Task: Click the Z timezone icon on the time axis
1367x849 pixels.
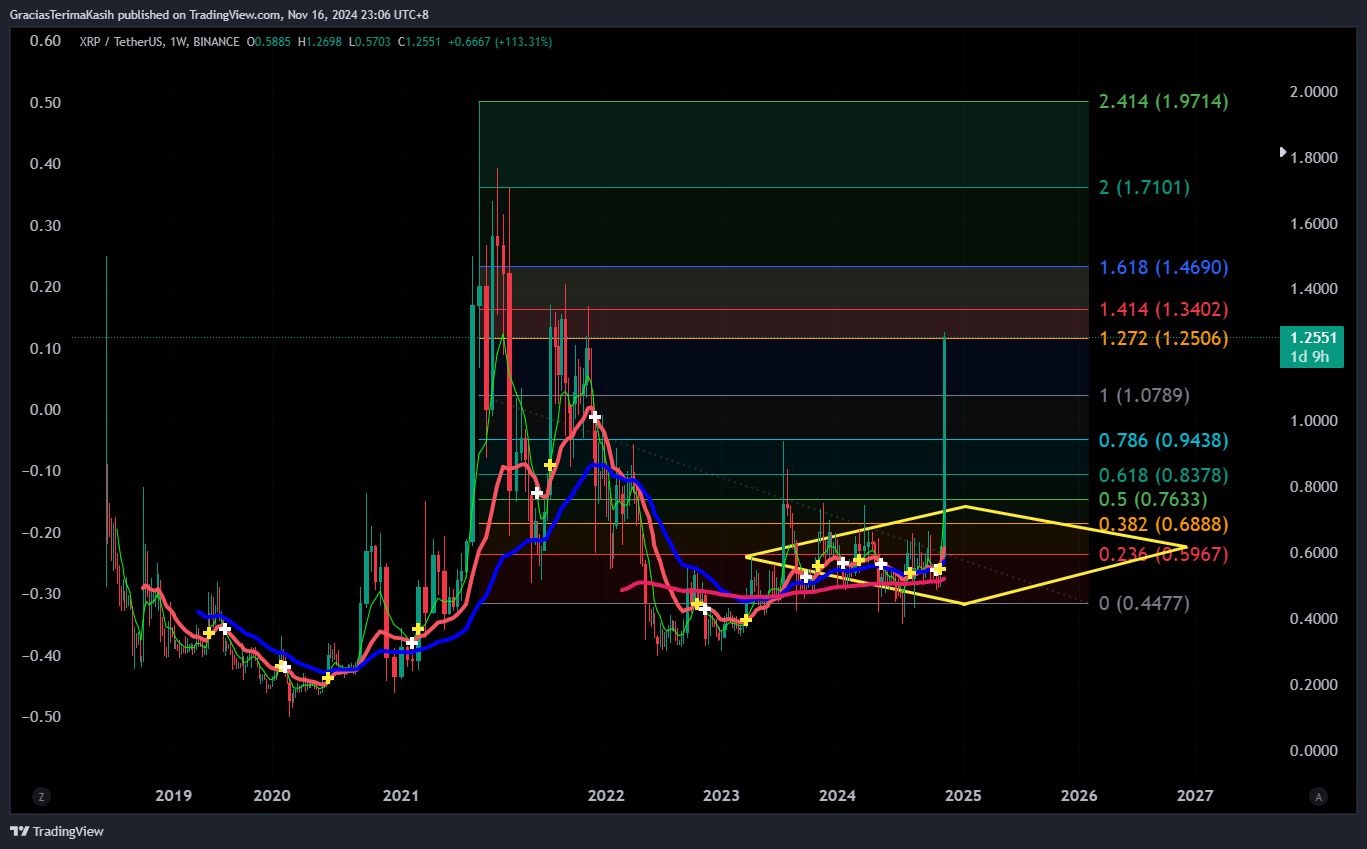Action: [41, 797]
